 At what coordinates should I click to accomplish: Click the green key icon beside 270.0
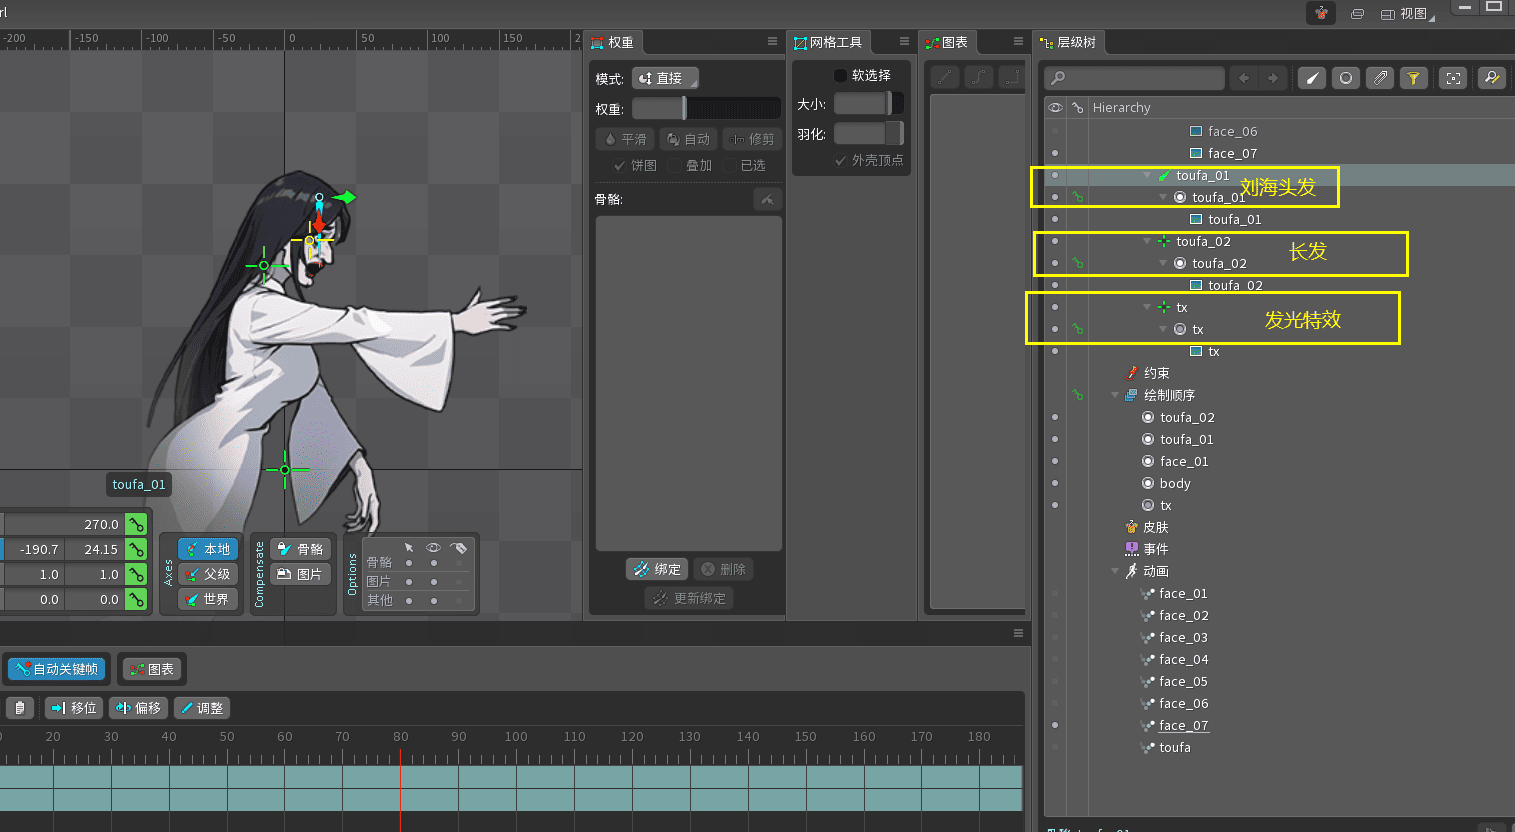click(x=136, y=524)
